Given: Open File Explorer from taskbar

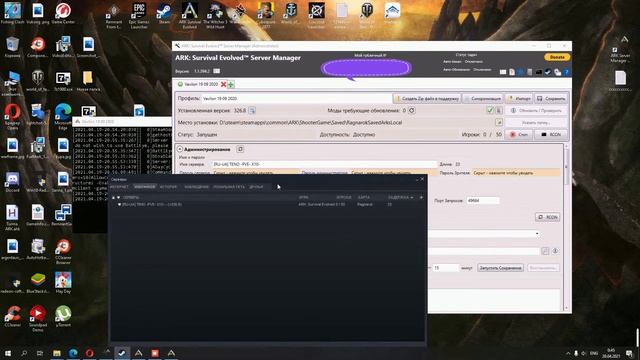Looking at the screenshot, I should pyautogui.click(x=57, y=353).
